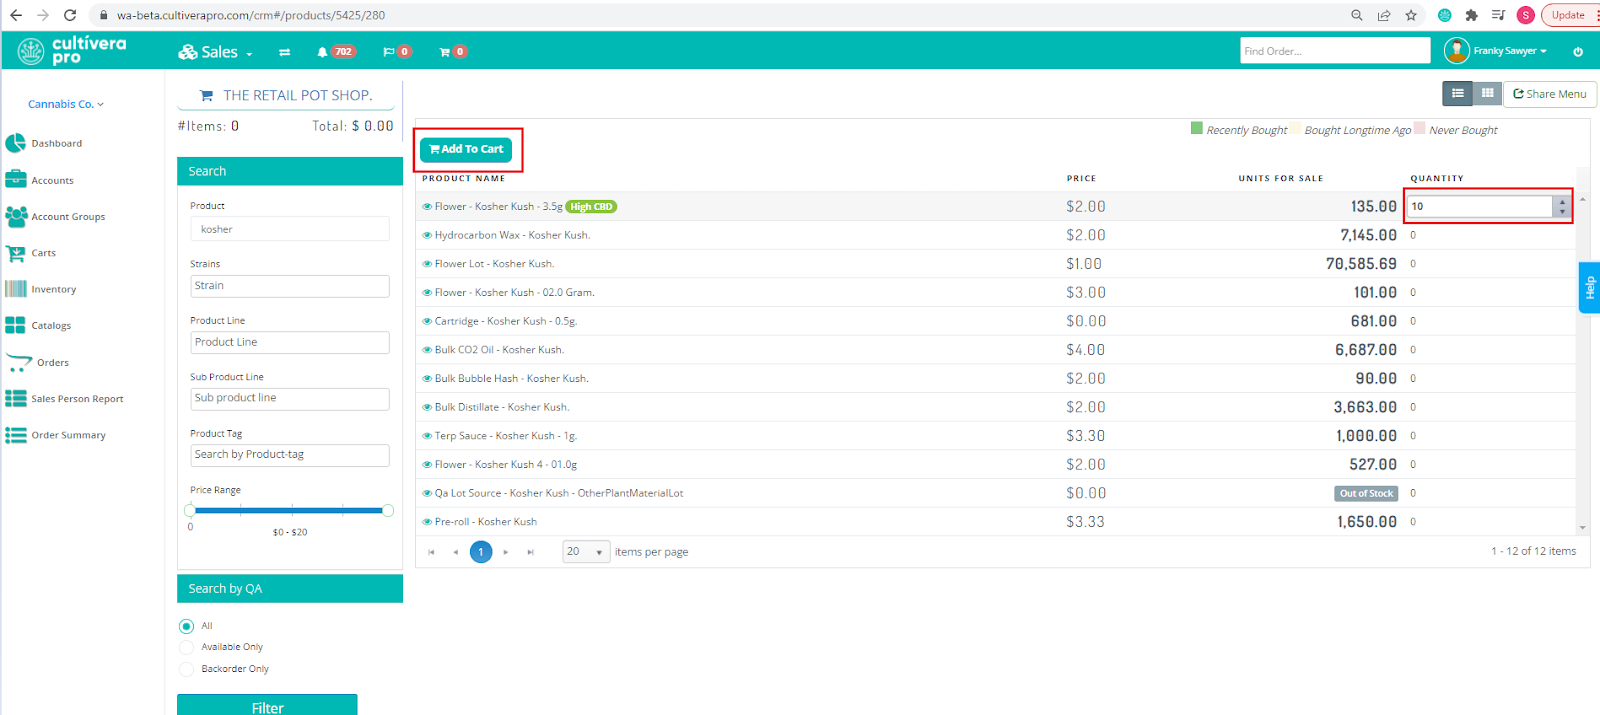The image size is (1600, 715).
Task: View details eye for Bulk CO2 Oil
Action: tap(427, 350)
